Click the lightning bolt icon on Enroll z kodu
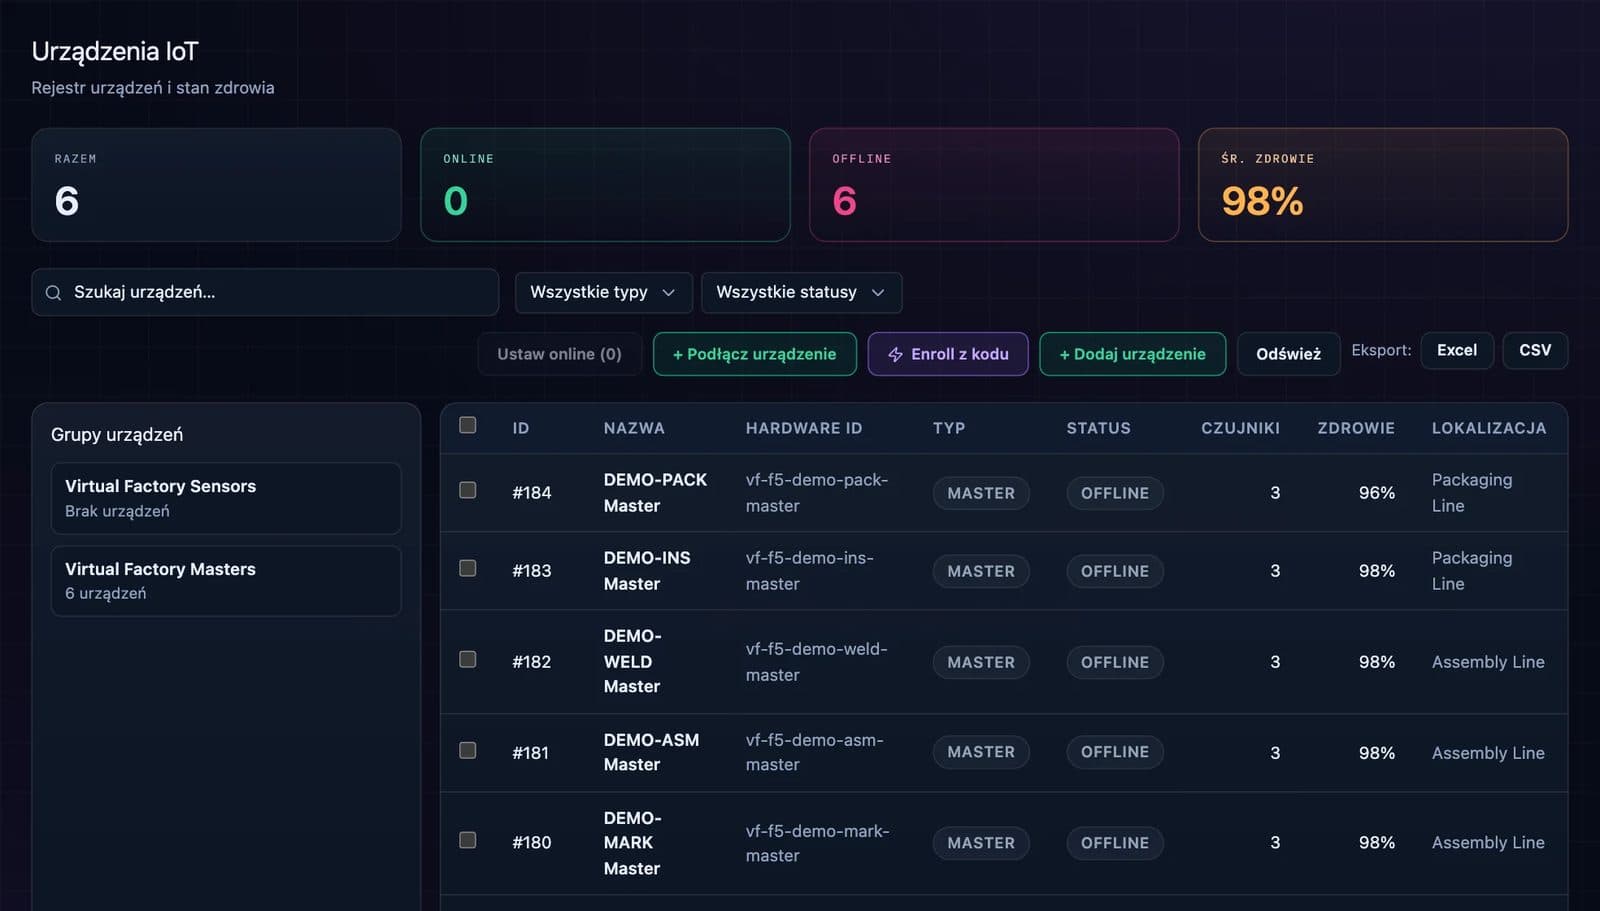 [895, 355]
